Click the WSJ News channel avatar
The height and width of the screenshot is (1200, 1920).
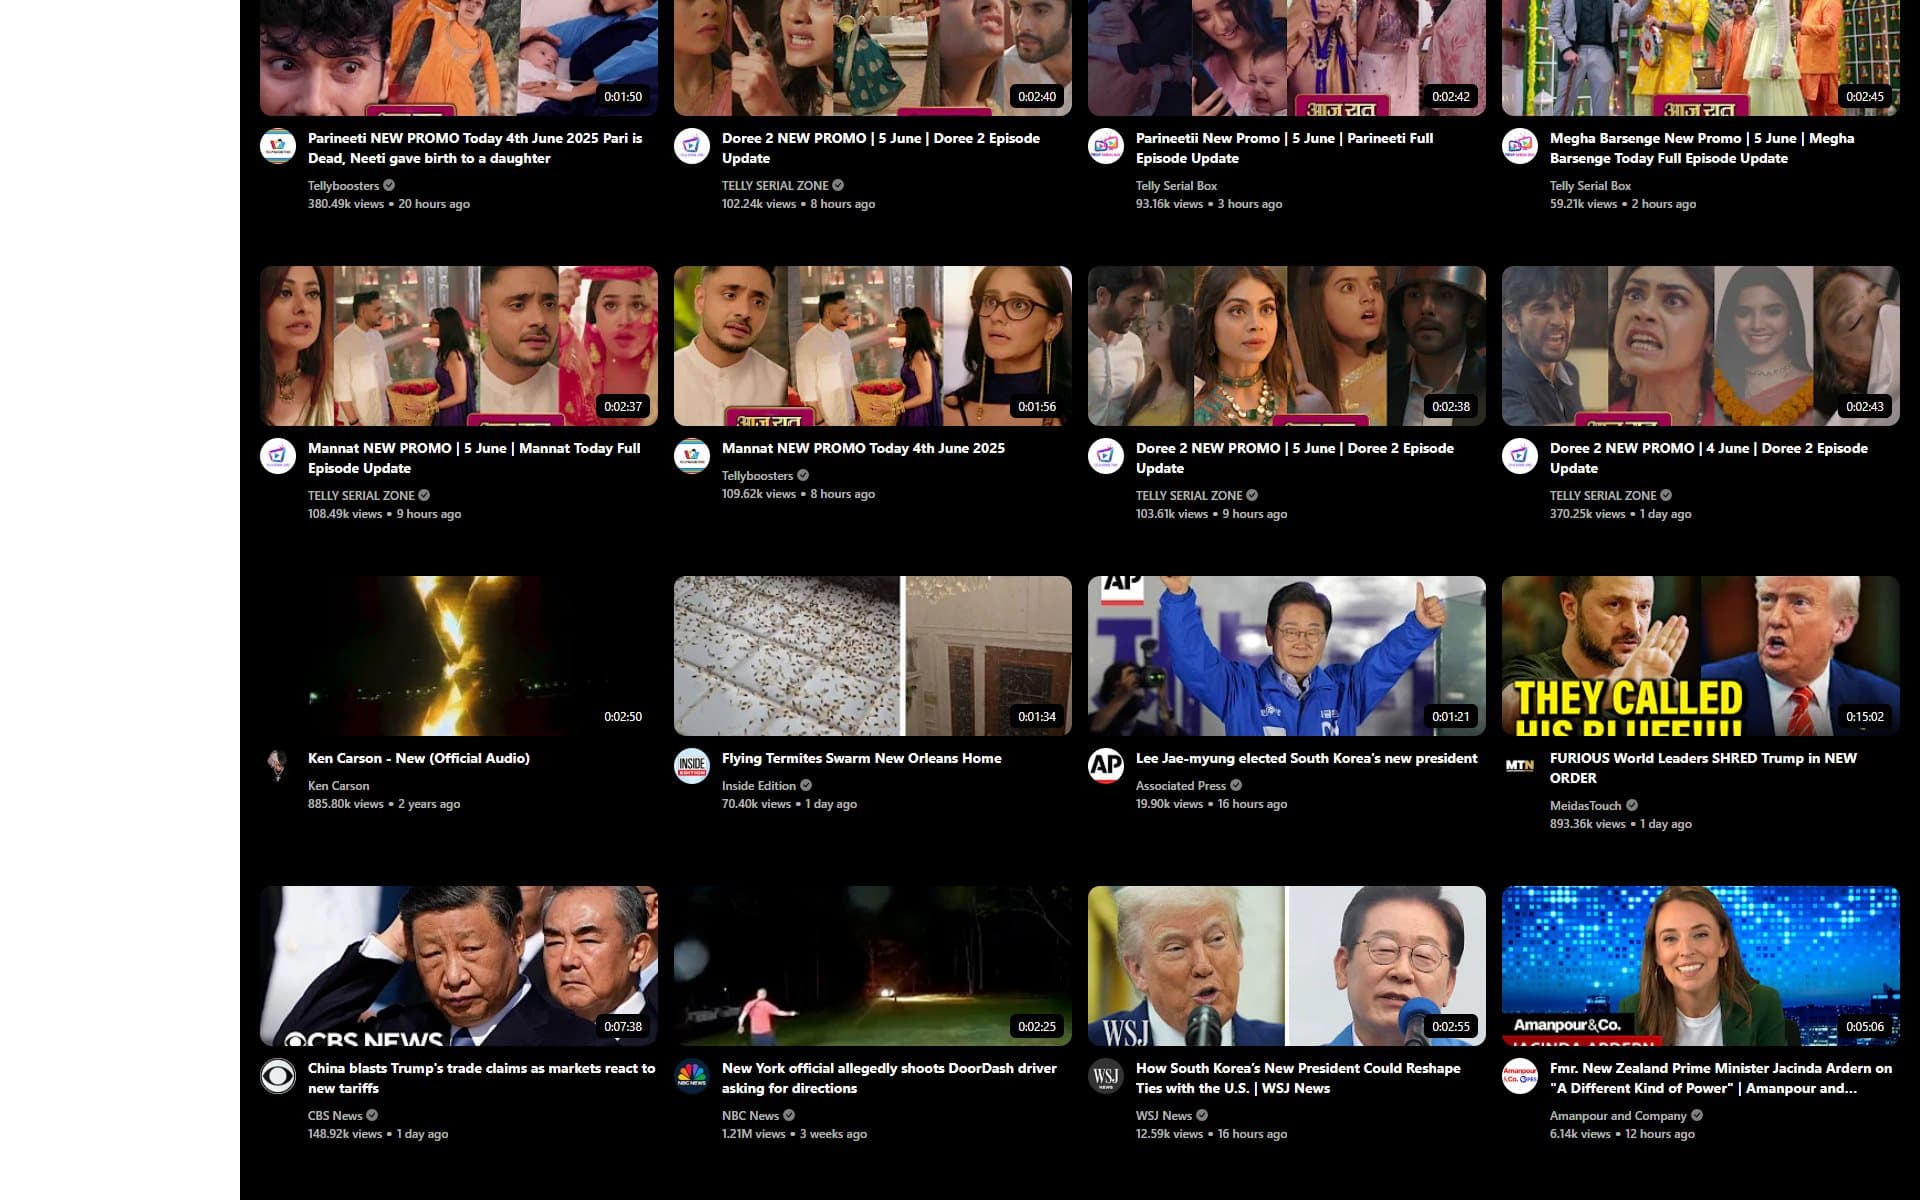pos(1106,1076)
